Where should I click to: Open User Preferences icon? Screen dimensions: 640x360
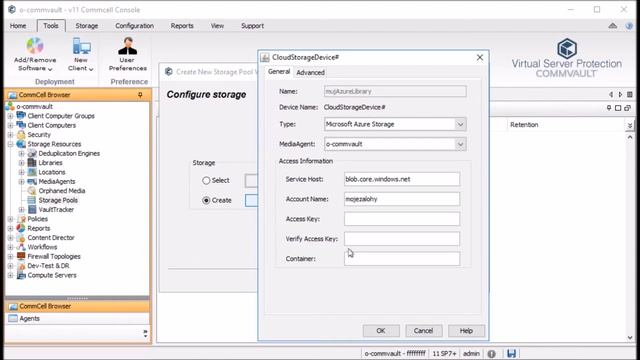tap(127, 46)
